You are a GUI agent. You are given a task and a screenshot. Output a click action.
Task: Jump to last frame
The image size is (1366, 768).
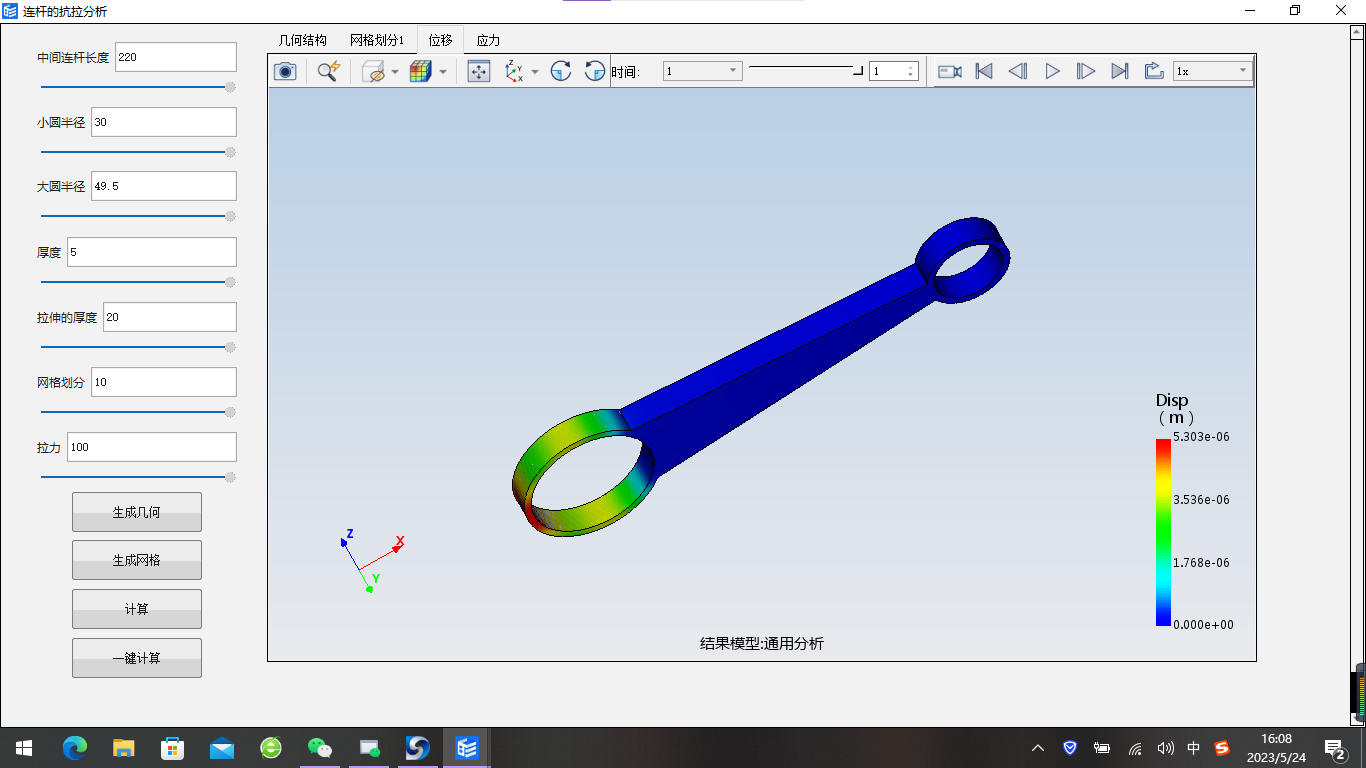[x=1120, y=71]
